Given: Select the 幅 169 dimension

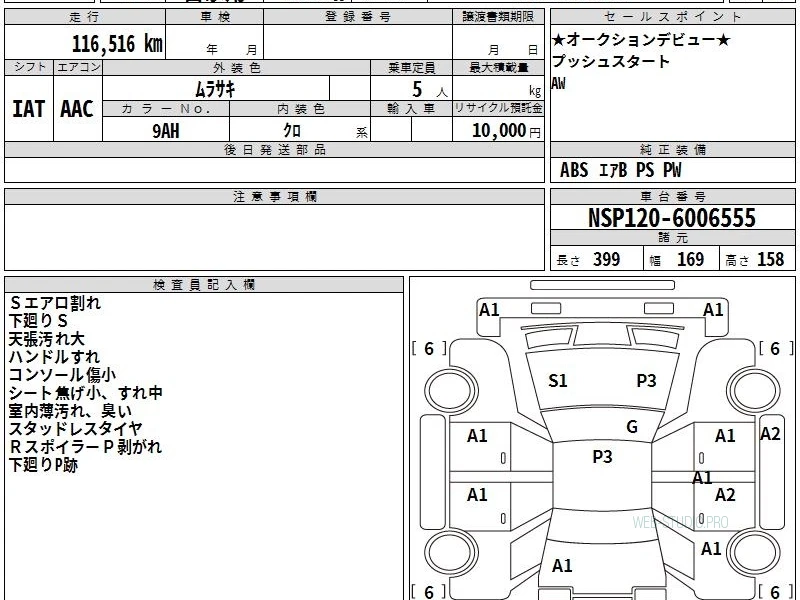Looking at the screenshot, I should tap(677, 259).
